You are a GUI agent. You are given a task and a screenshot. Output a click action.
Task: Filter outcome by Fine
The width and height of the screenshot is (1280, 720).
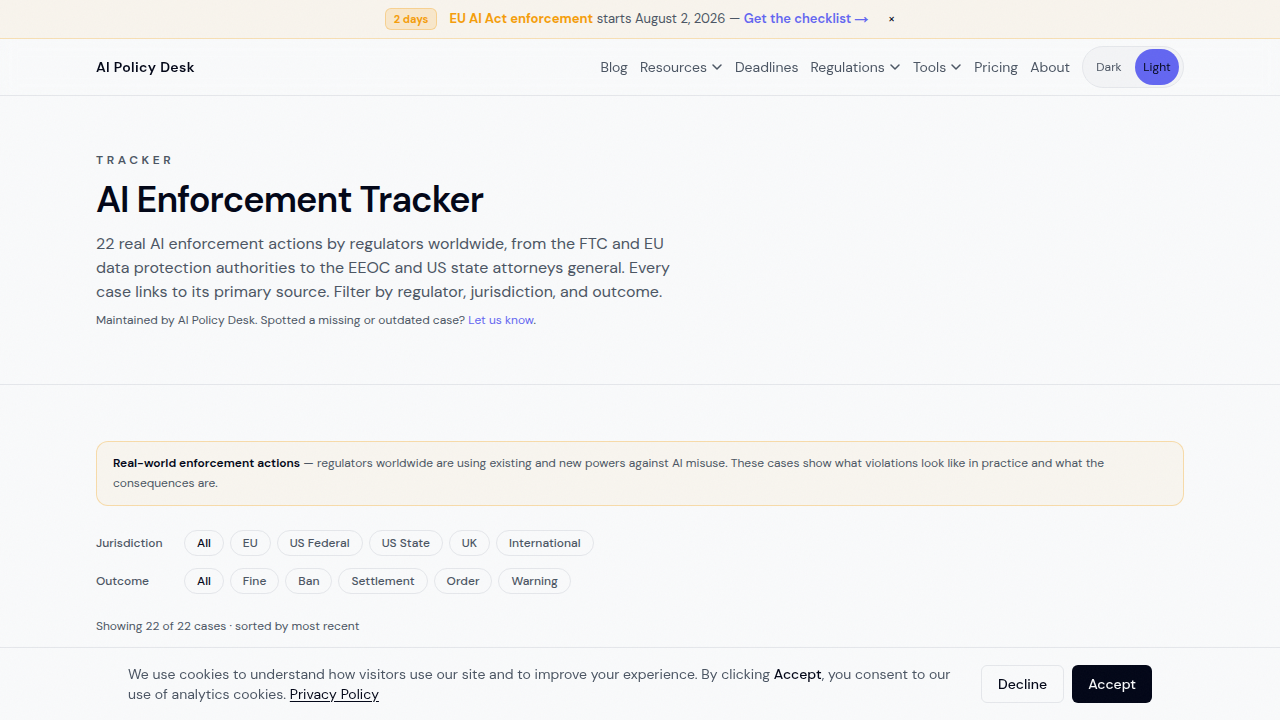tap(255, 581)
